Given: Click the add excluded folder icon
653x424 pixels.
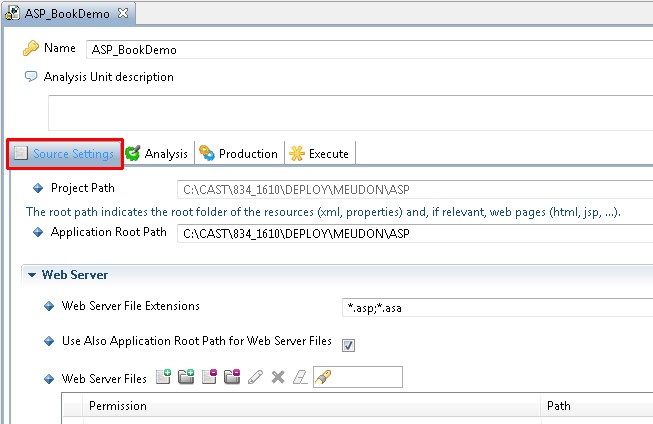Looking at the screenshot, I should click(x=232, y=377).
